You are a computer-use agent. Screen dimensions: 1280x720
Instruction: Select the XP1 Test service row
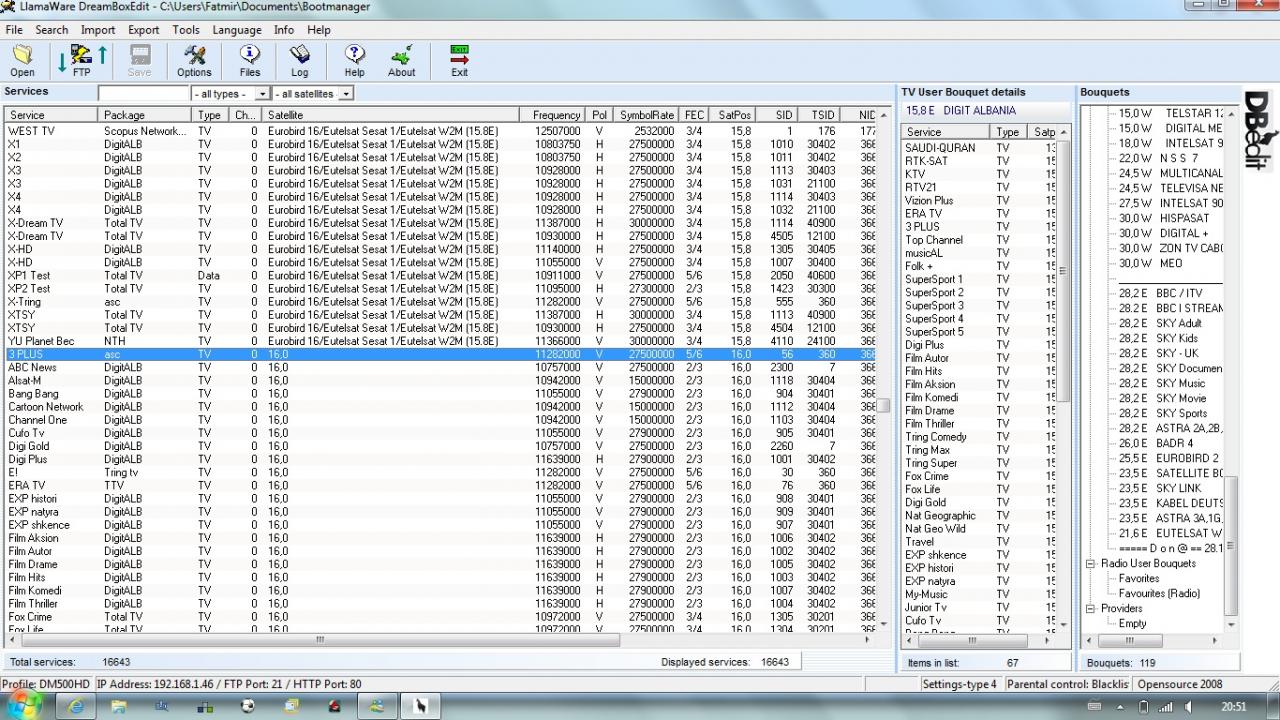pos(439,275)
